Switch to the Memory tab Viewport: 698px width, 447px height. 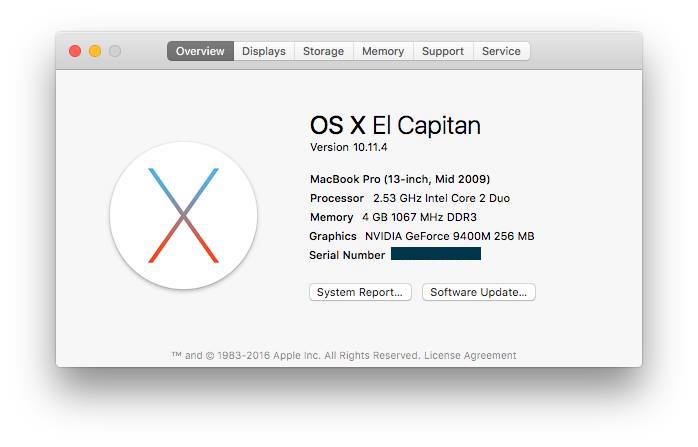(x=383, y=51)
